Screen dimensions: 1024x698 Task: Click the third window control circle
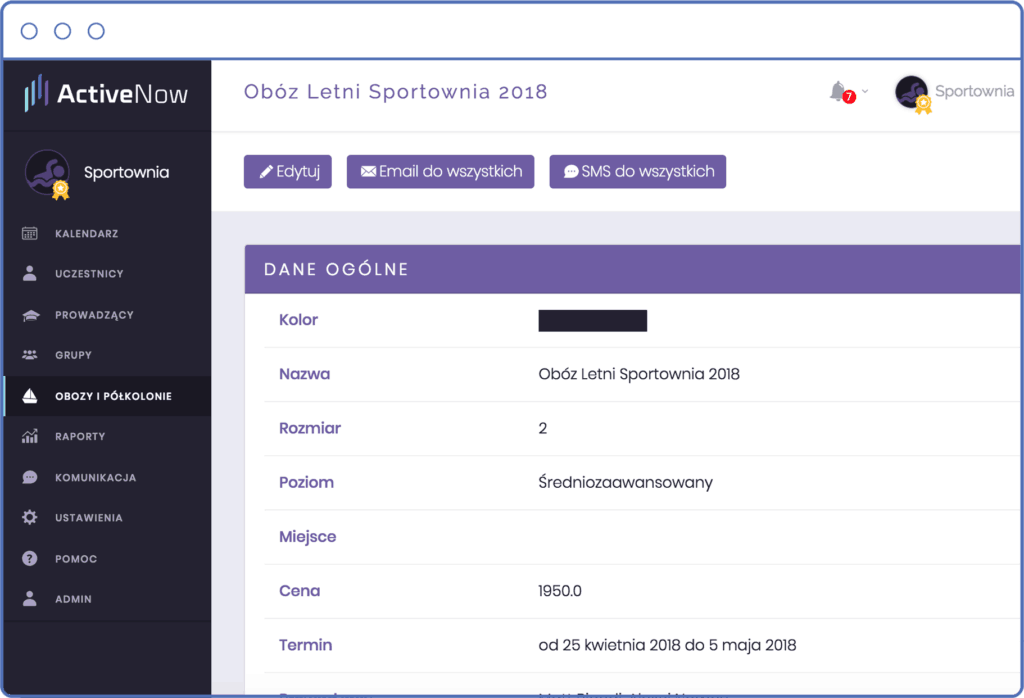[96, 31]
